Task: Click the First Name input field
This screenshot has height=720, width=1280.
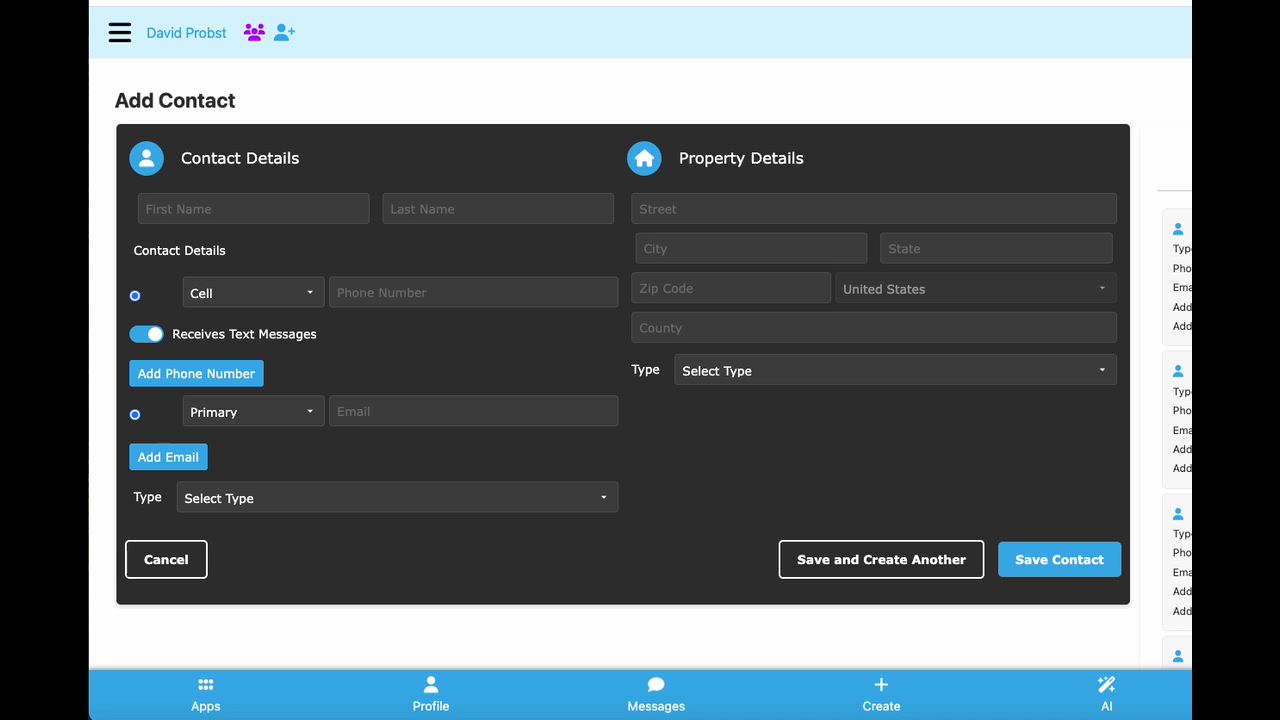Action: point(253,208)
